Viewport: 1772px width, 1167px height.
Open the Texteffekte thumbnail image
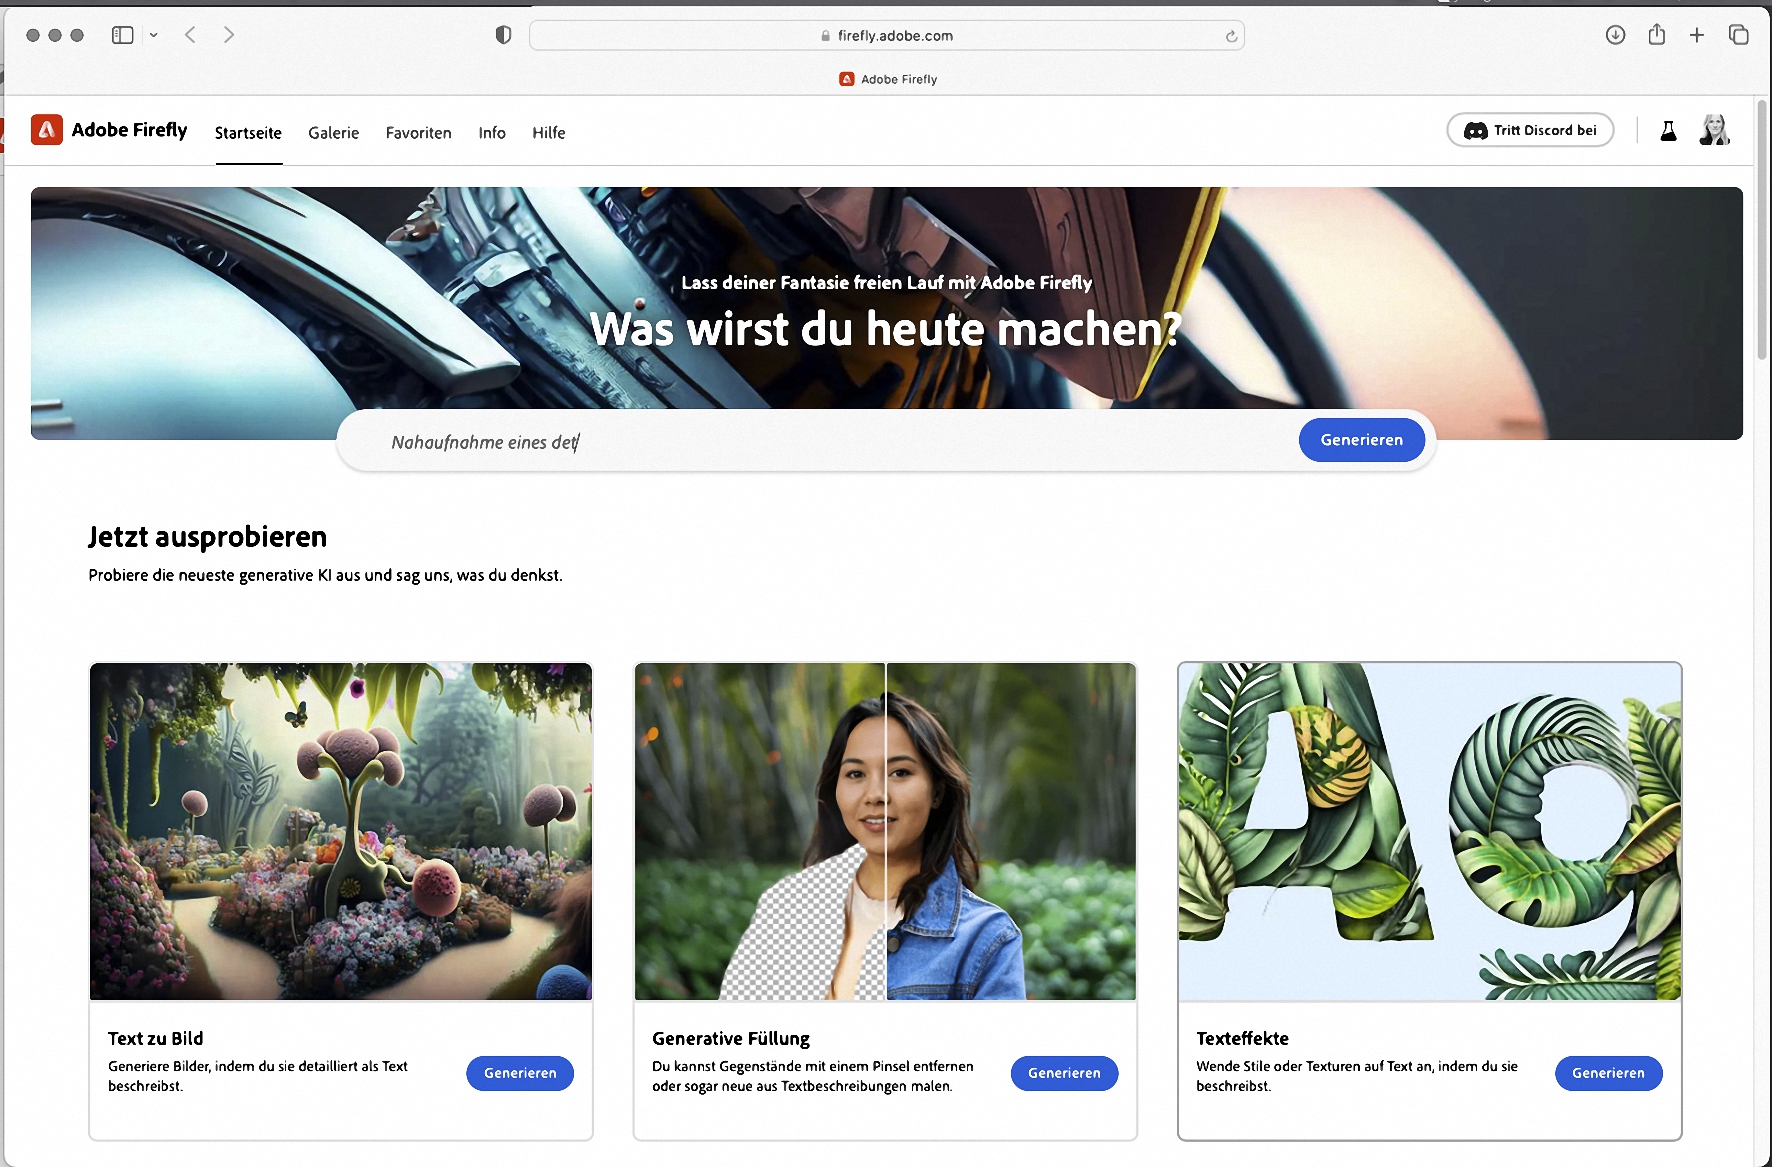point(1430,831)
